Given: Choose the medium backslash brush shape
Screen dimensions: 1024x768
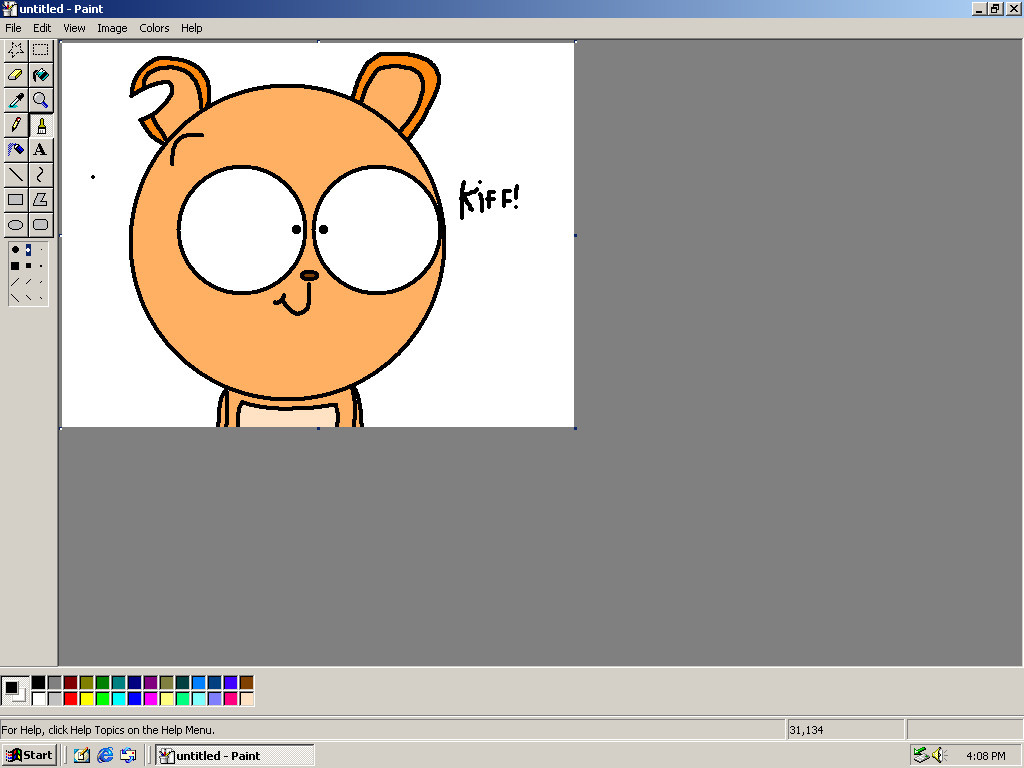Looking at the screenshot, I should (28, 298).
